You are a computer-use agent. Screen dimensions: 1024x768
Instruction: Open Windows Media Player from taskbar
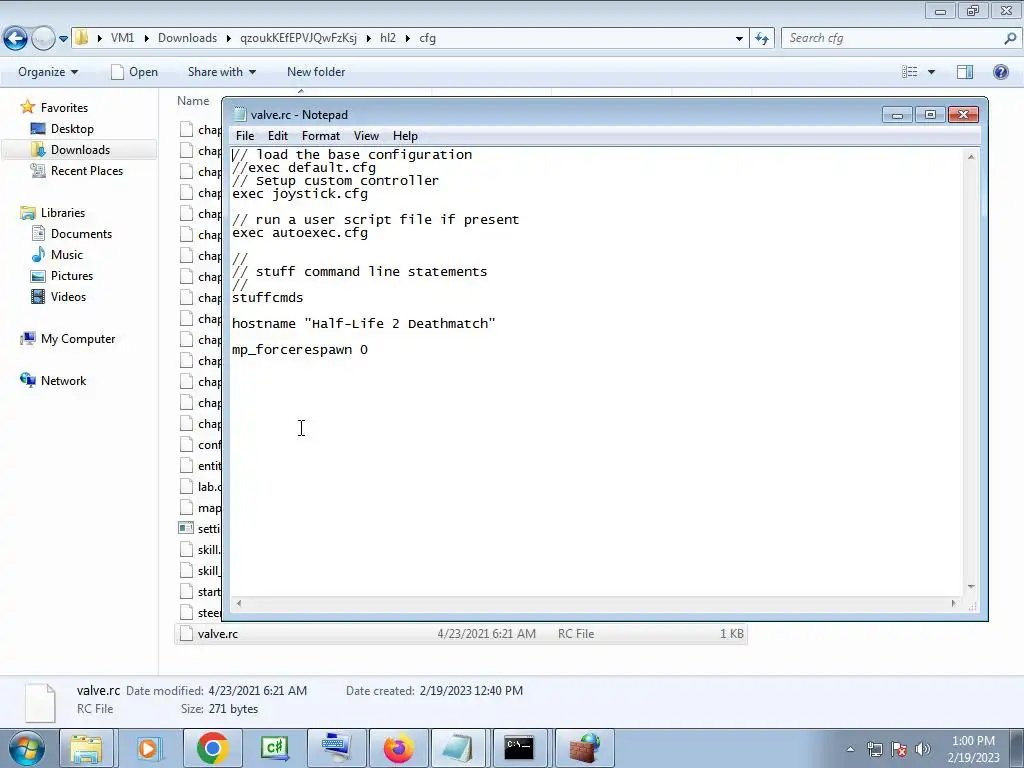pos(148,748)
